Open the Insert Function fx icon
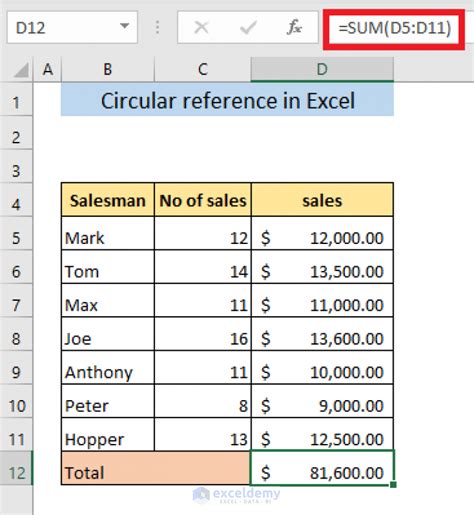This screenshot has height=515, width=474. 294,27
